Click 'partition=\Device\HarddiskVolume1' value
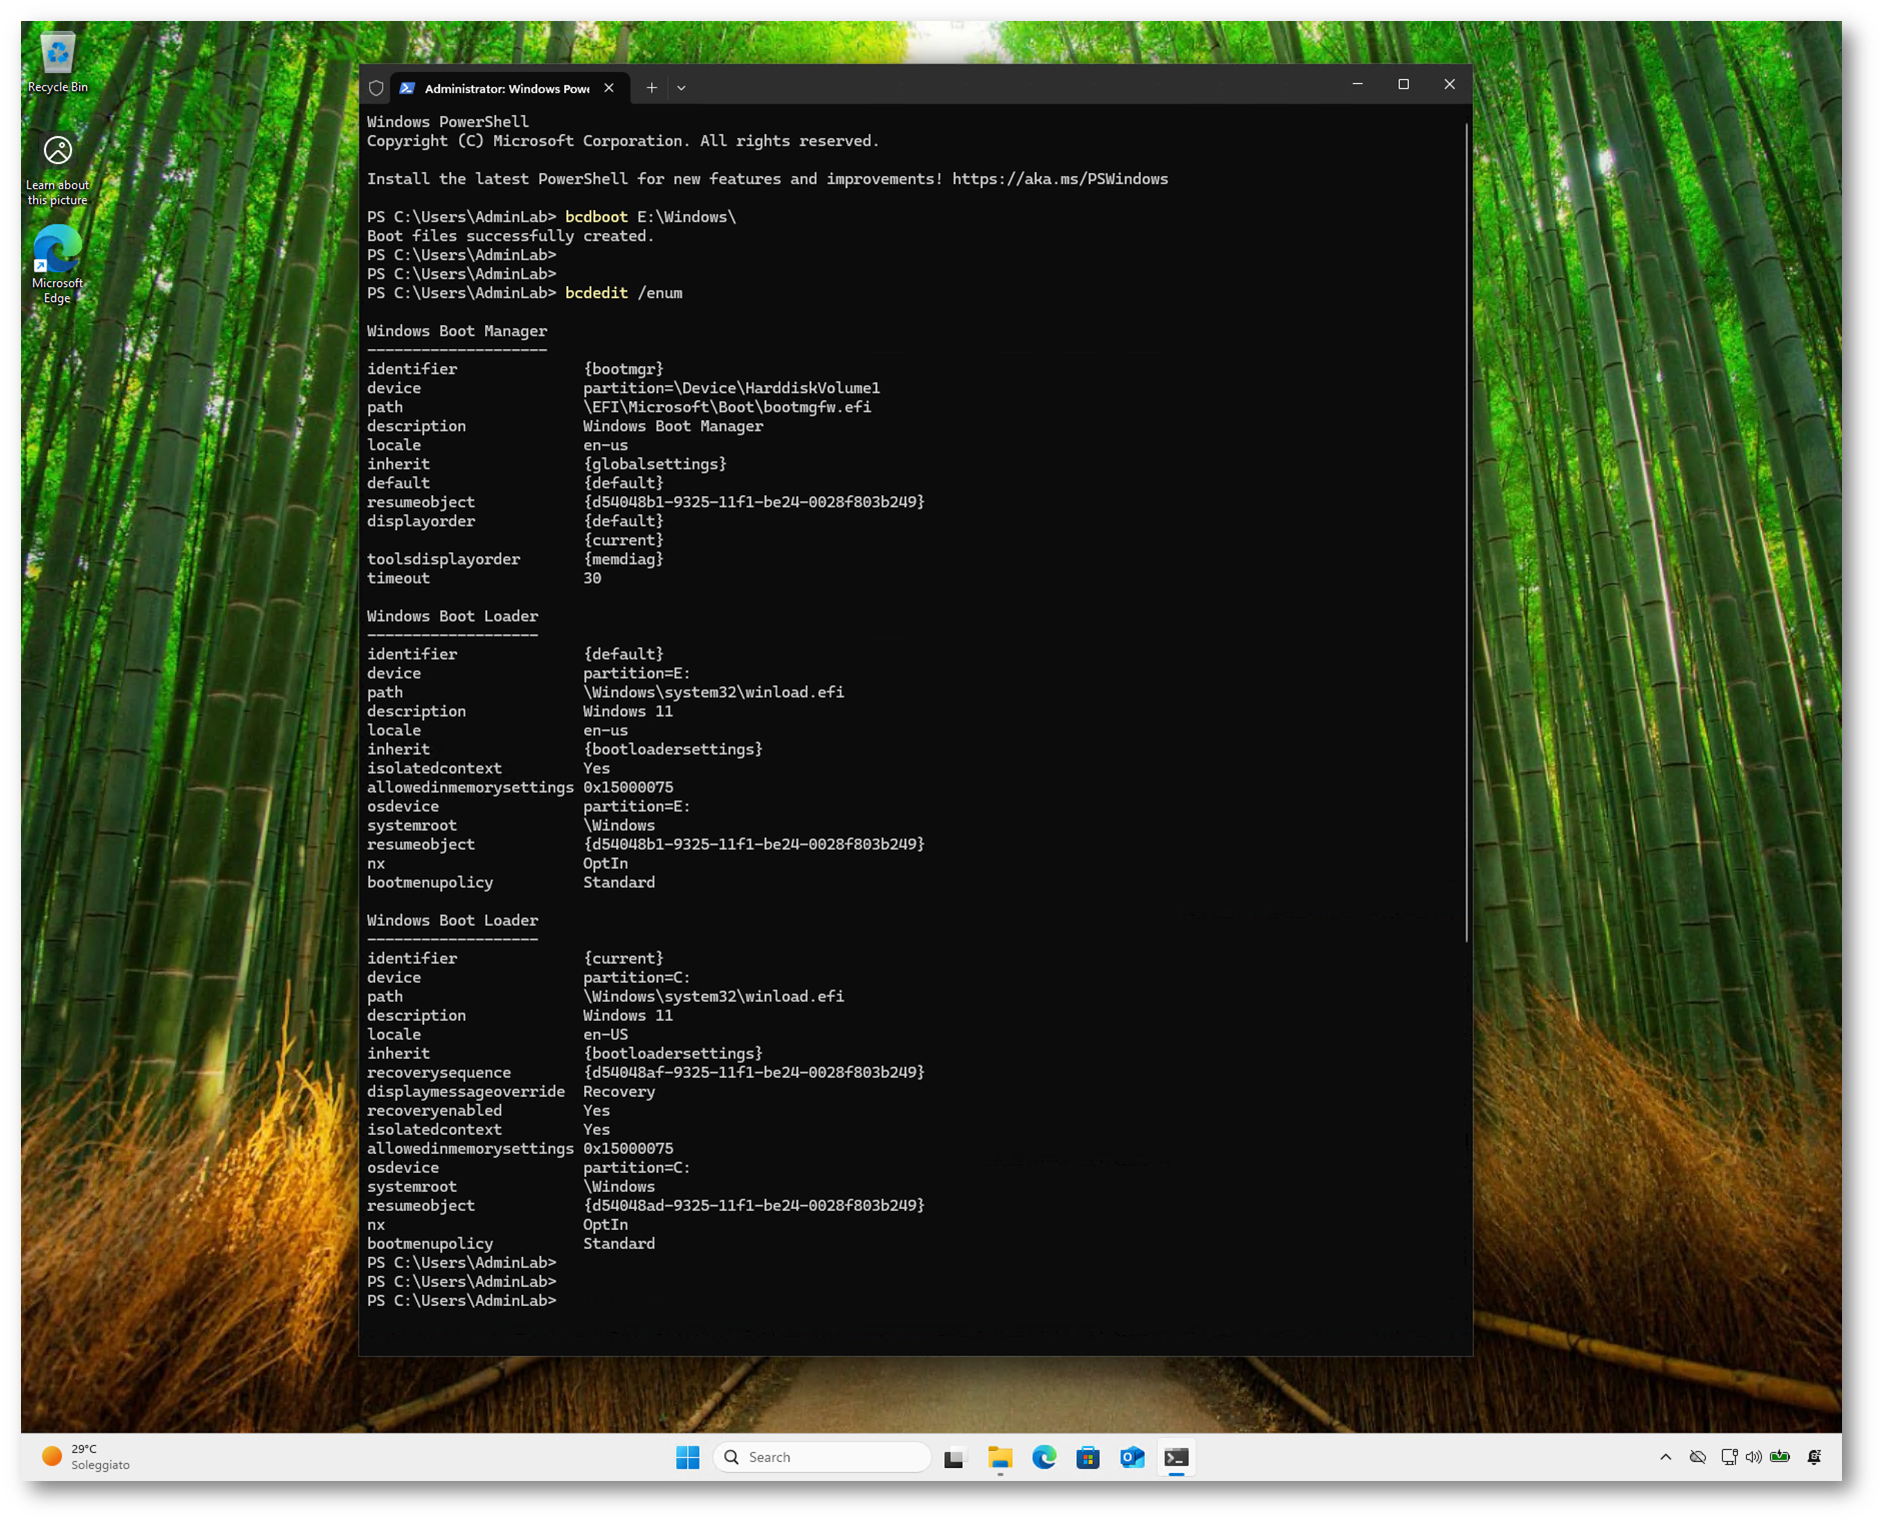Screen dimensions: 1884x1523 [732, 388]
